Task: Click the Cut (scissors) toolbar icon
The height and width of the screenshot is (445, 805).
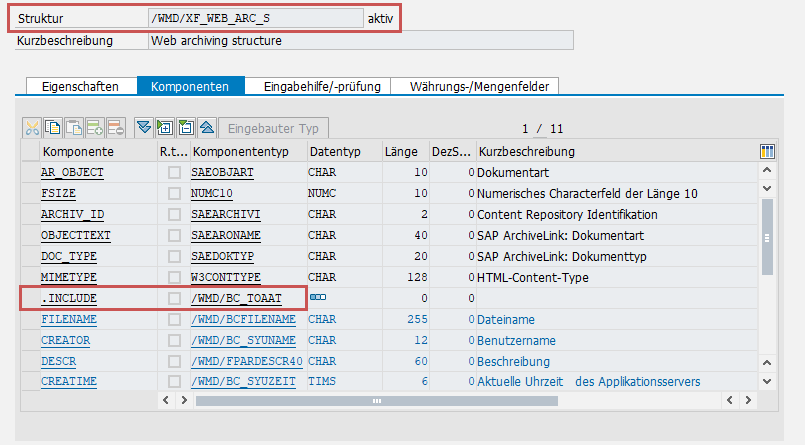Action: tap(32, 128)
